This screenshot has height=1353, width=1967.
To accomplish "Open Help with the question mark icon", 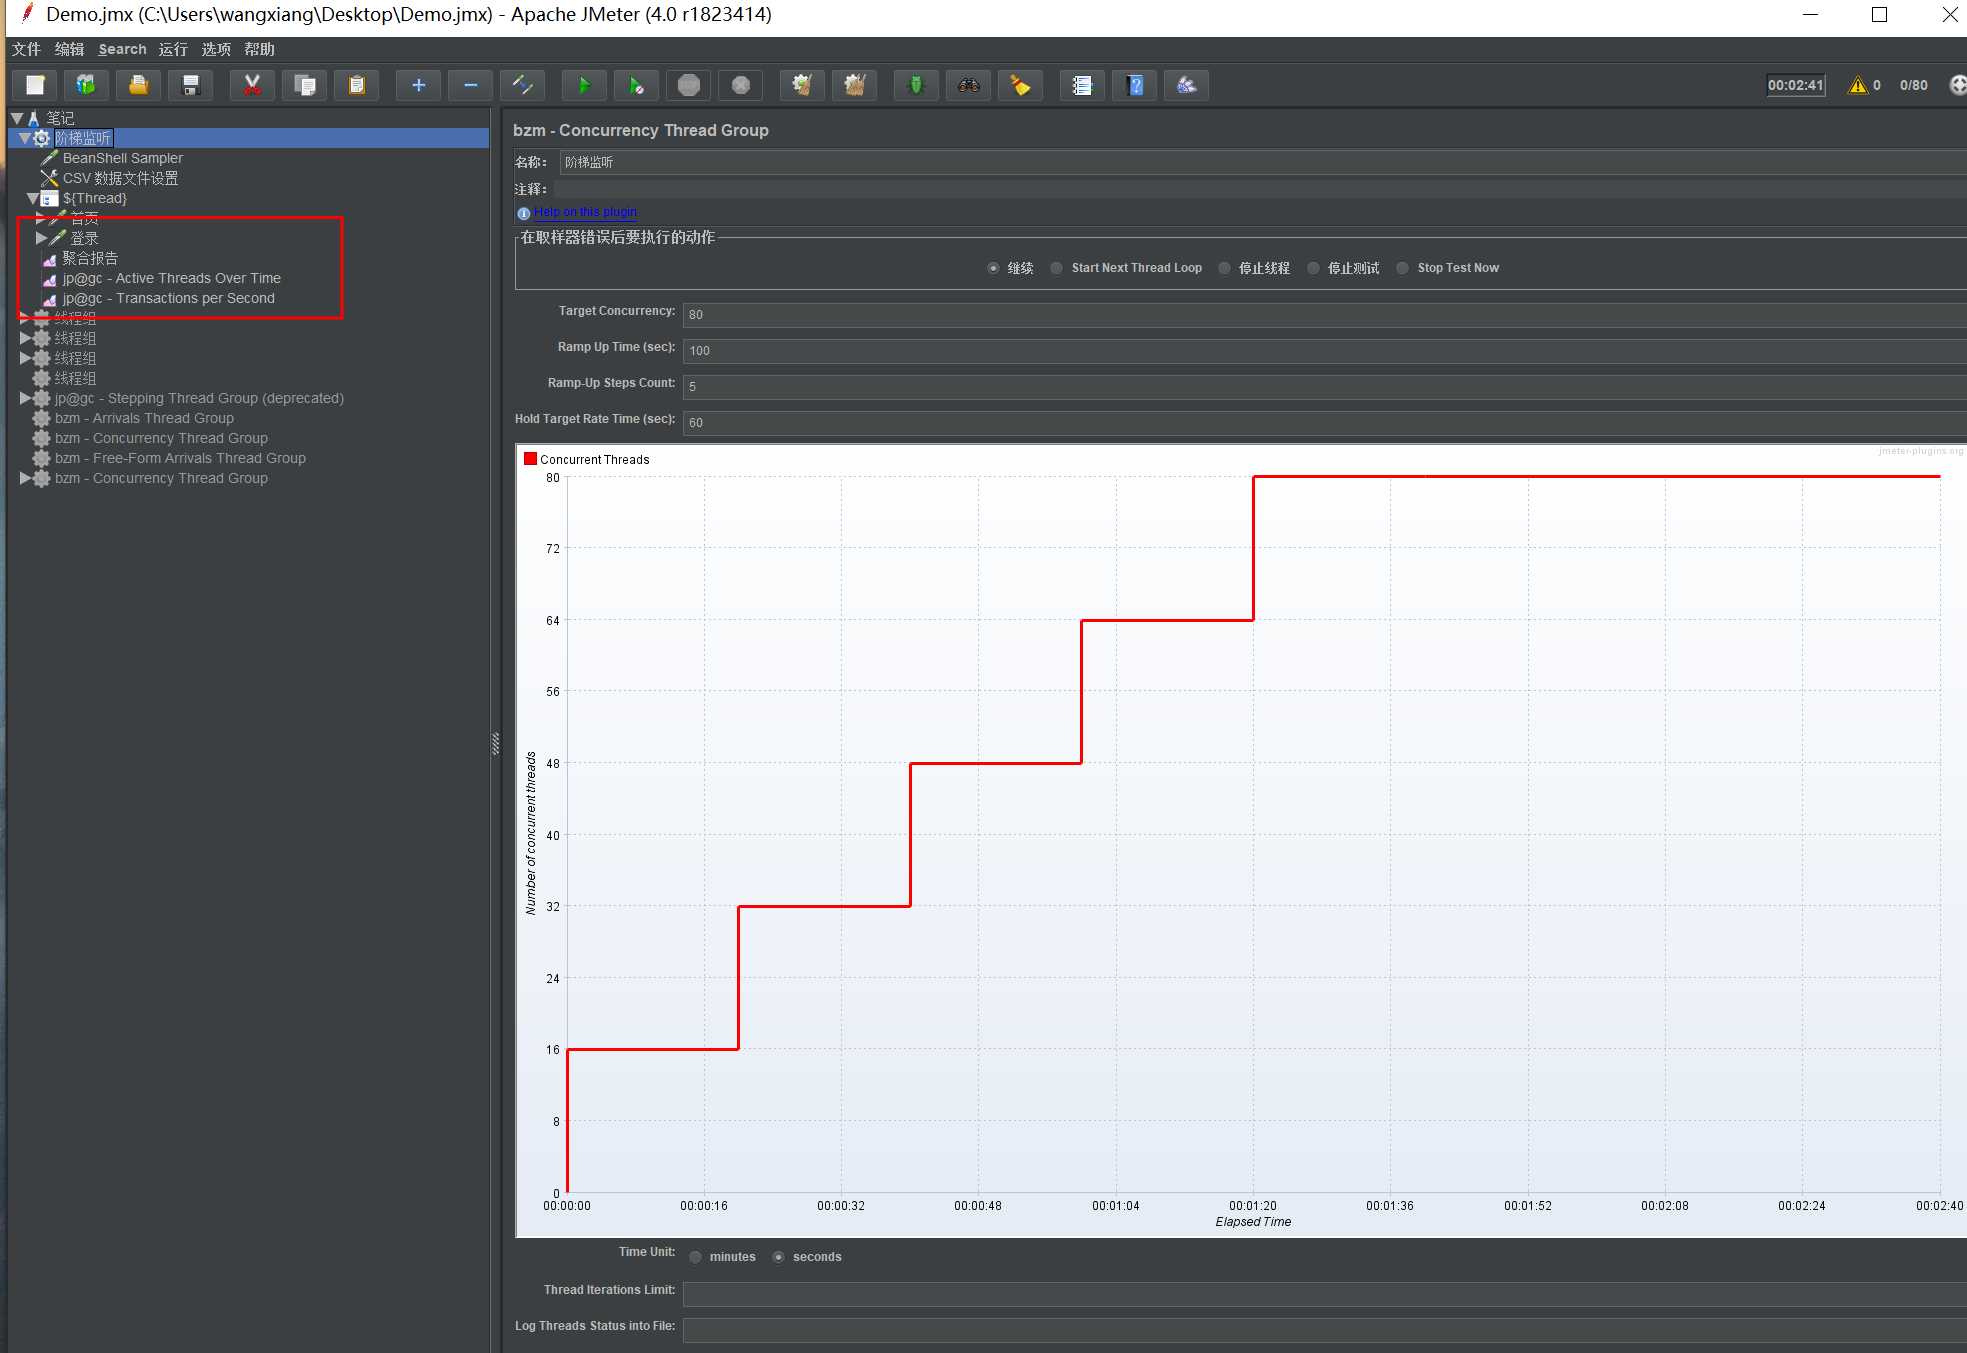I will tap(1134, 85).
